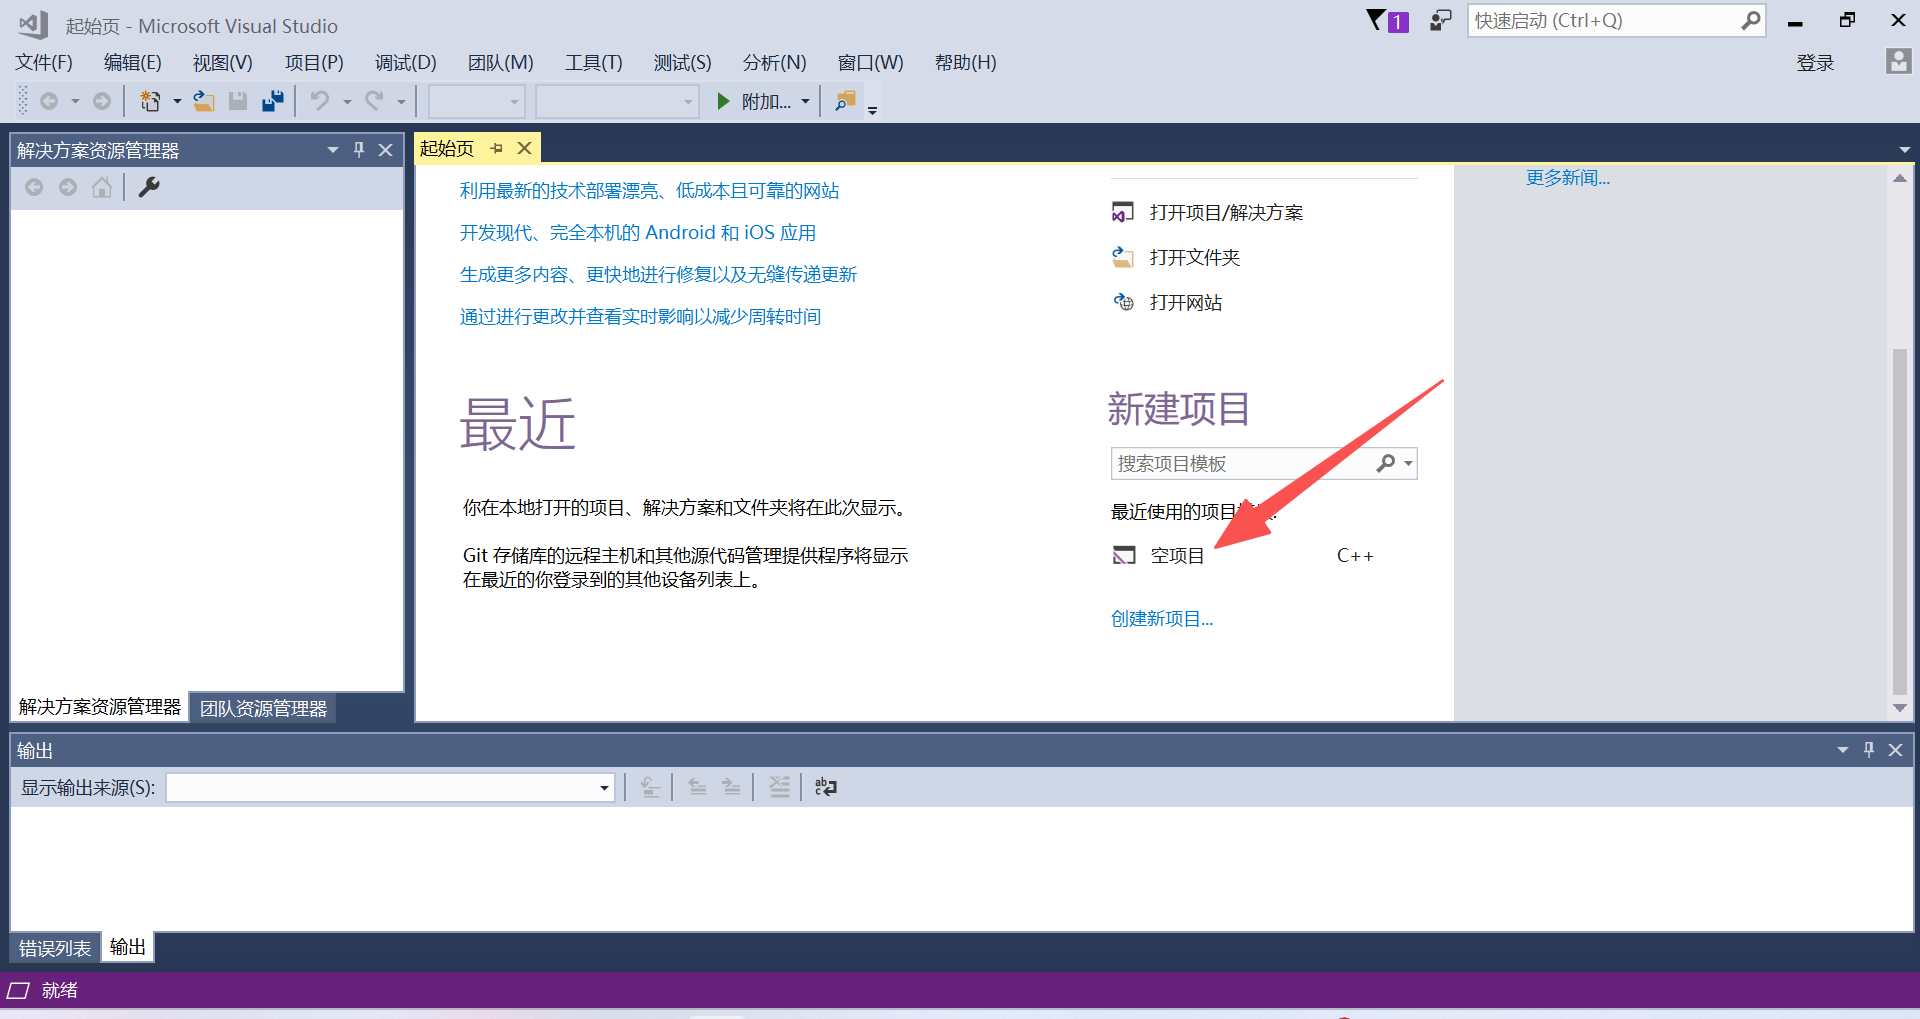Click the New Project toolbar icon

pos(150,100)
